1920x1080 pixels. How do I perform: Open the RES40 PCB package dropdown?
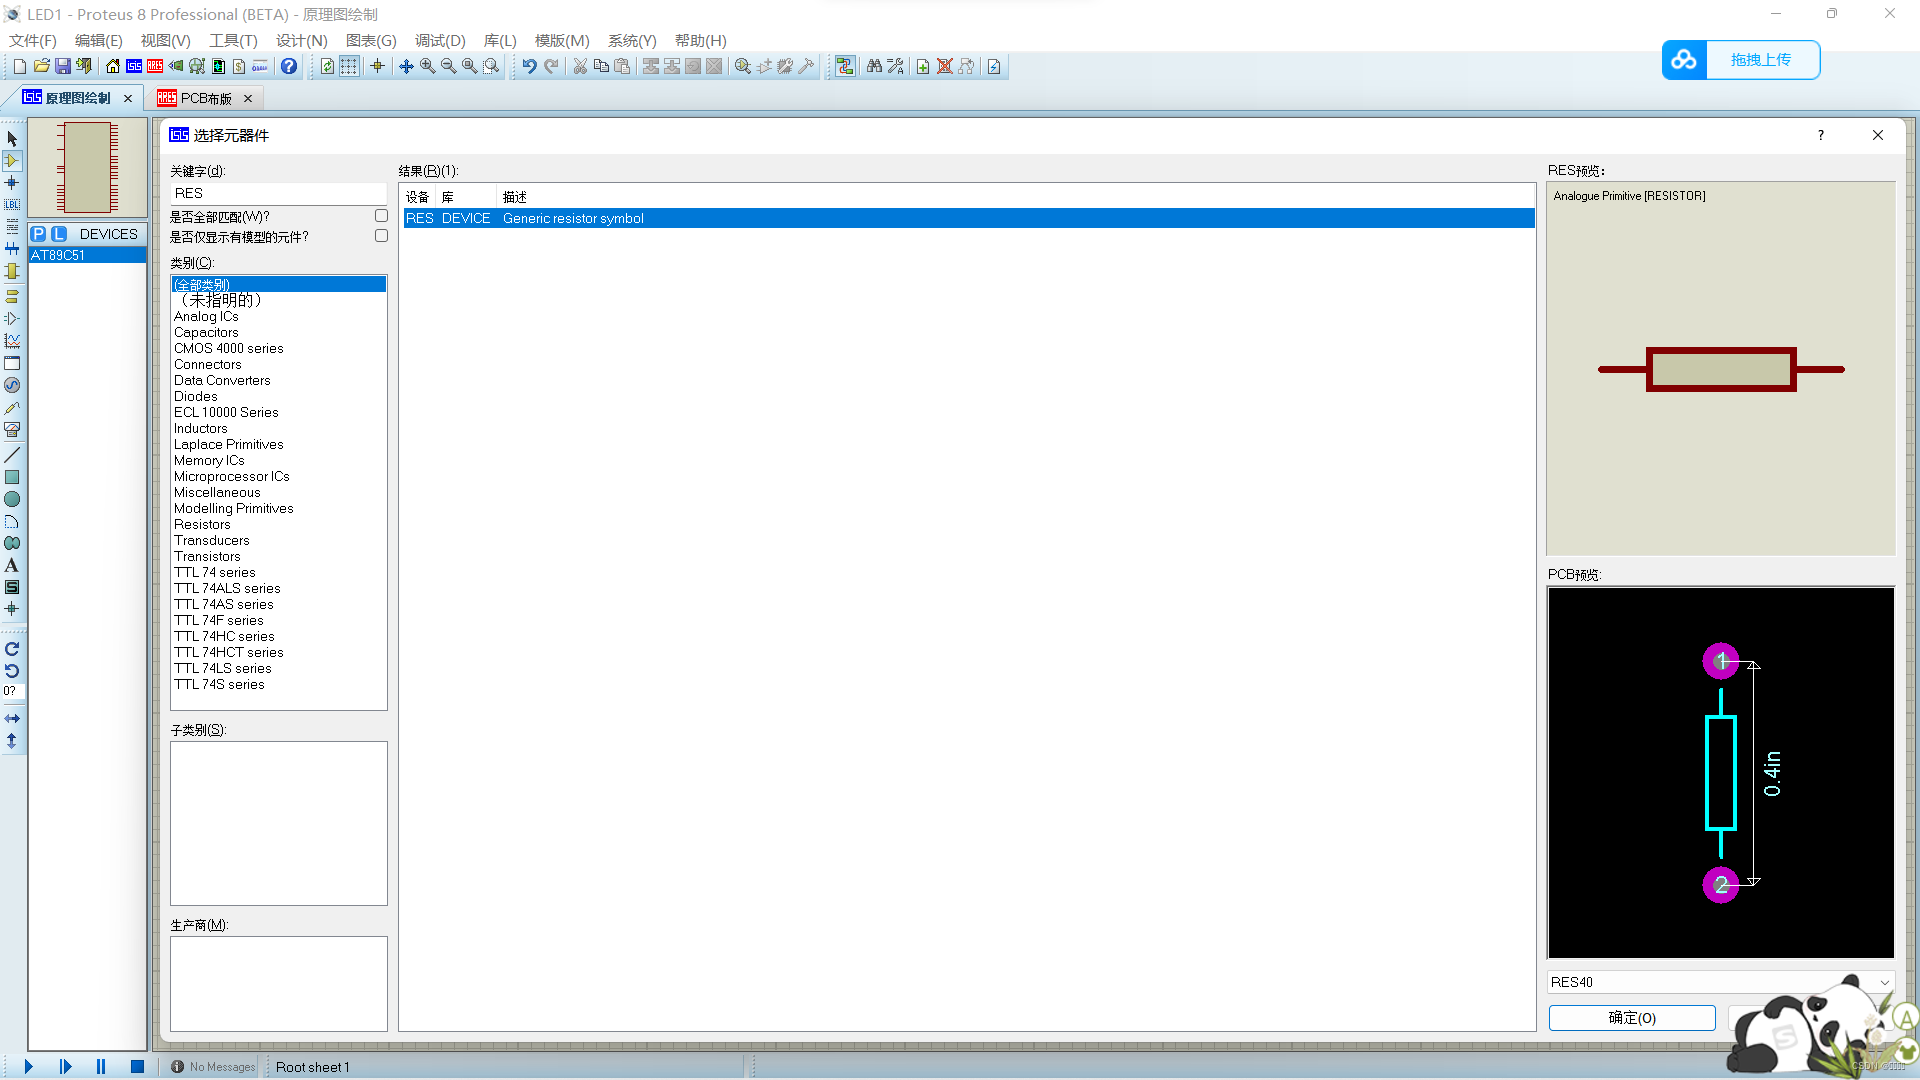click(1884, 982)
